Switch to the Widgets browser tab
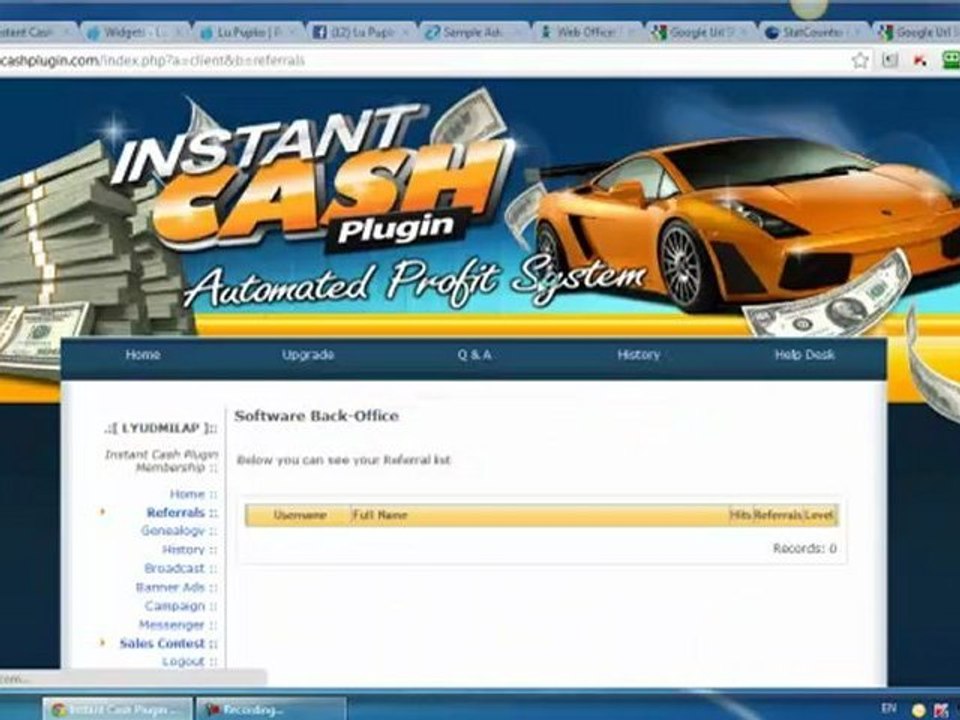This screenshot has width=960, height=720. tap(135, 32)
